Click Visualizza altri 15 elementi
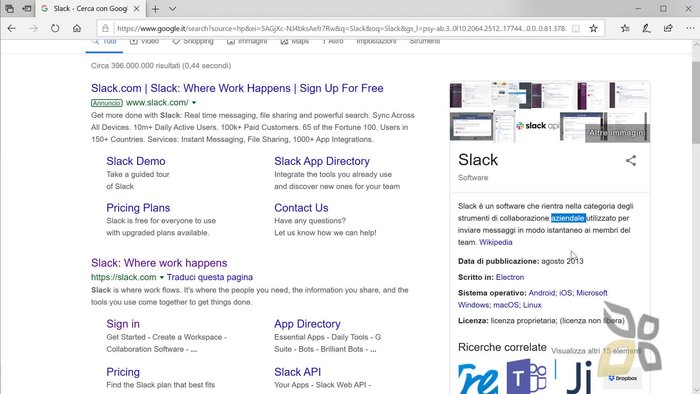Screen dimensions: 700x394 [x=596, y=351]
